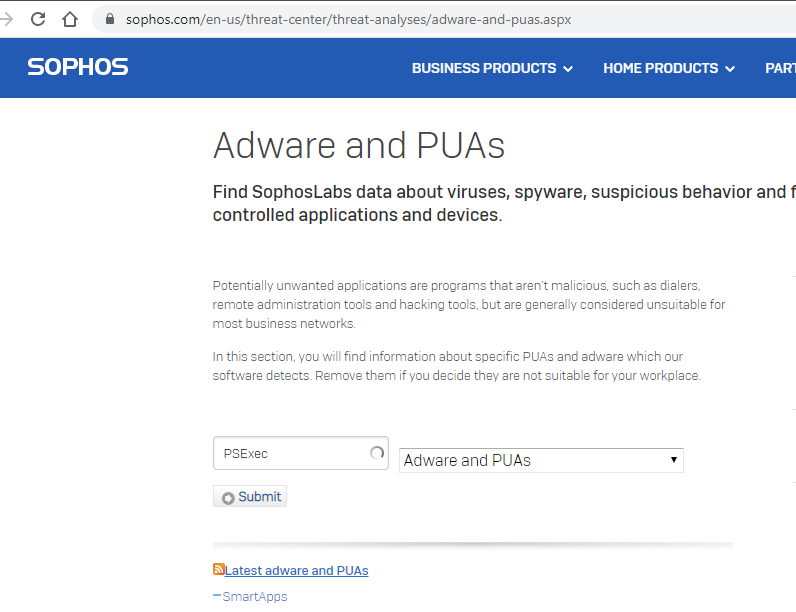796x612 pixels.
Task: Expand the Business Products chevron
Action: coord(568,69)
